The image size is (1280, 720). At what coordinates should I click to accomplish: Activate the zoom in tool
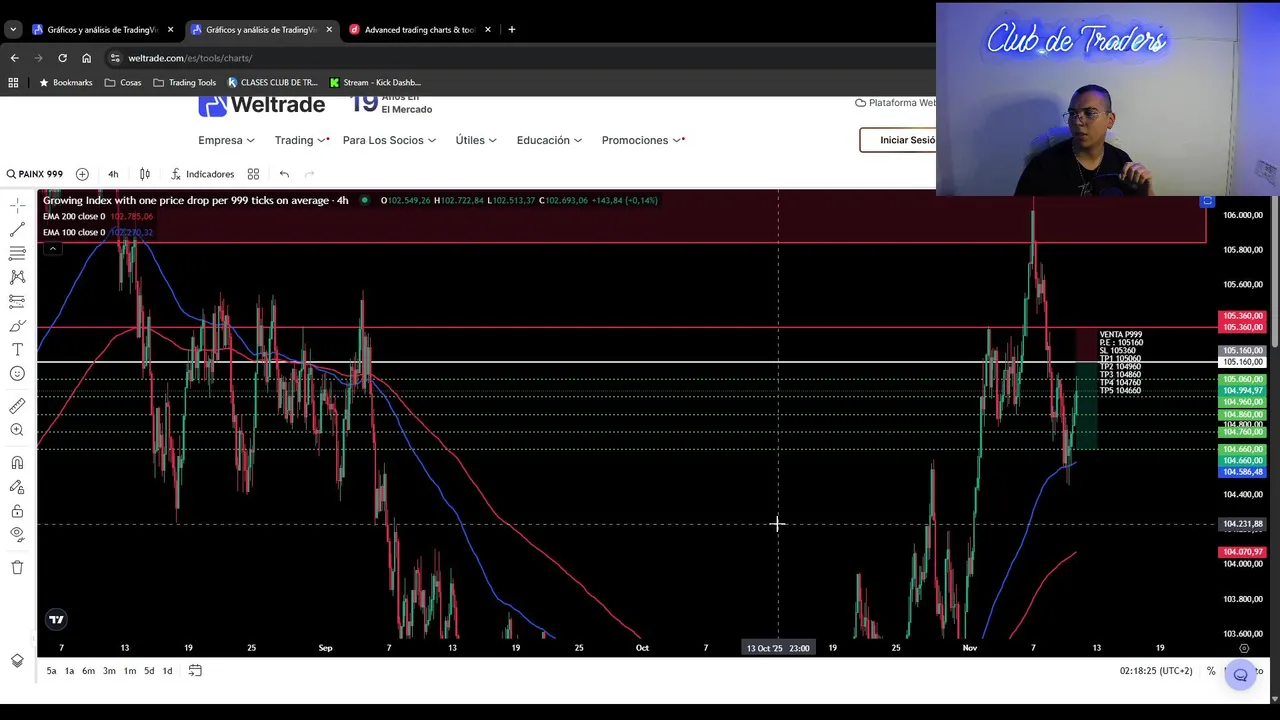17,430
